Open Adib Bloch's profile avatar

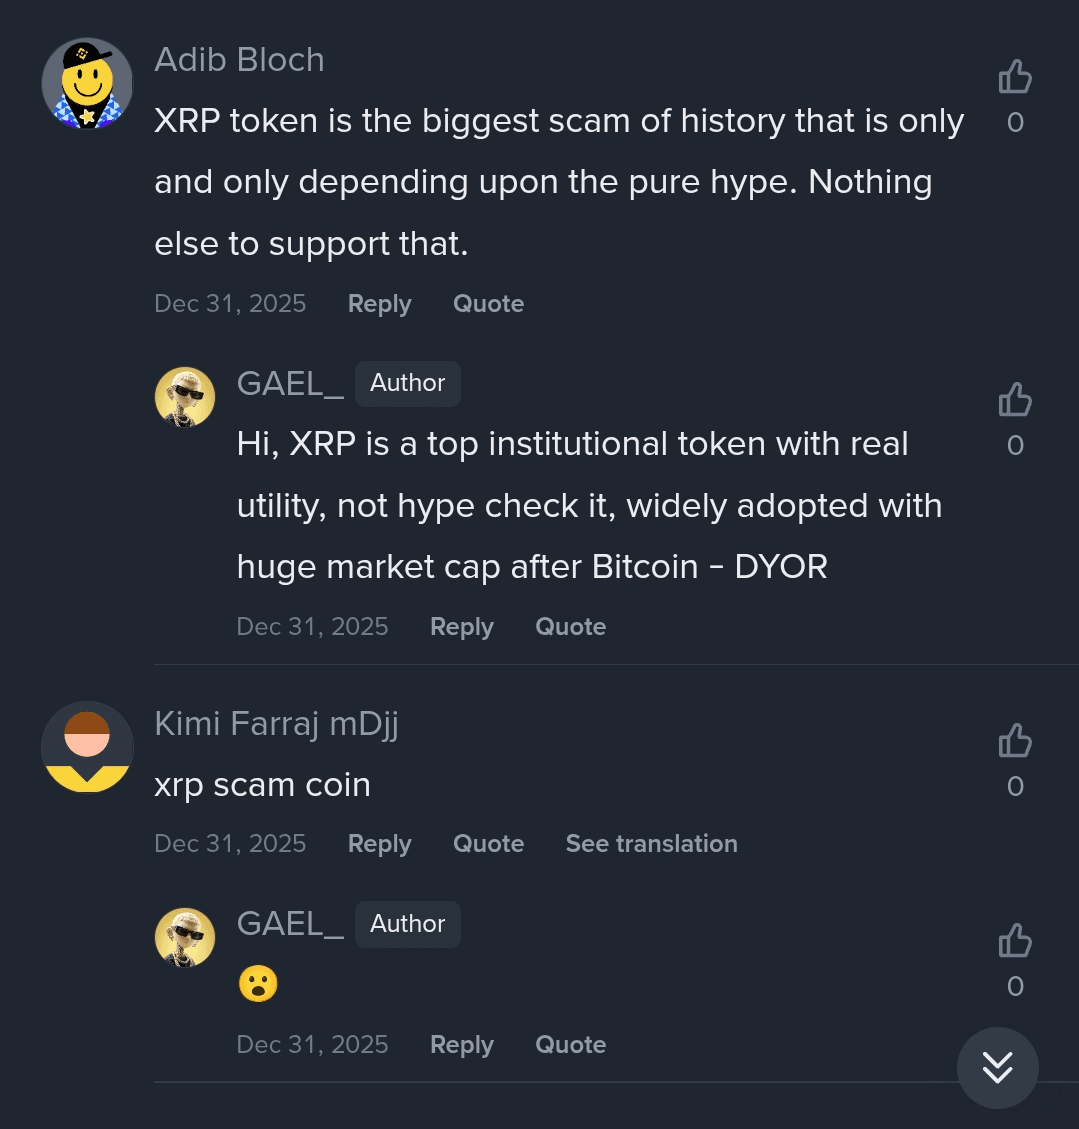pyautogui.click(x=87, y=83)
